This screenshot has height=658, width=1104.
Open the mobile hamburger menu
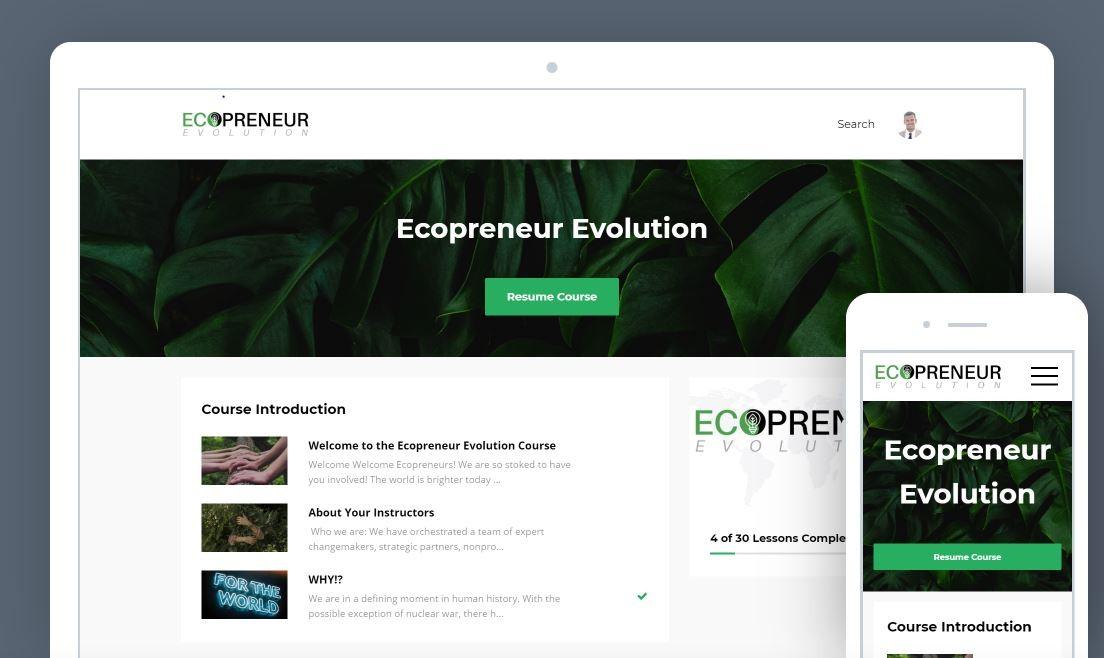[x=1044, y=376]
